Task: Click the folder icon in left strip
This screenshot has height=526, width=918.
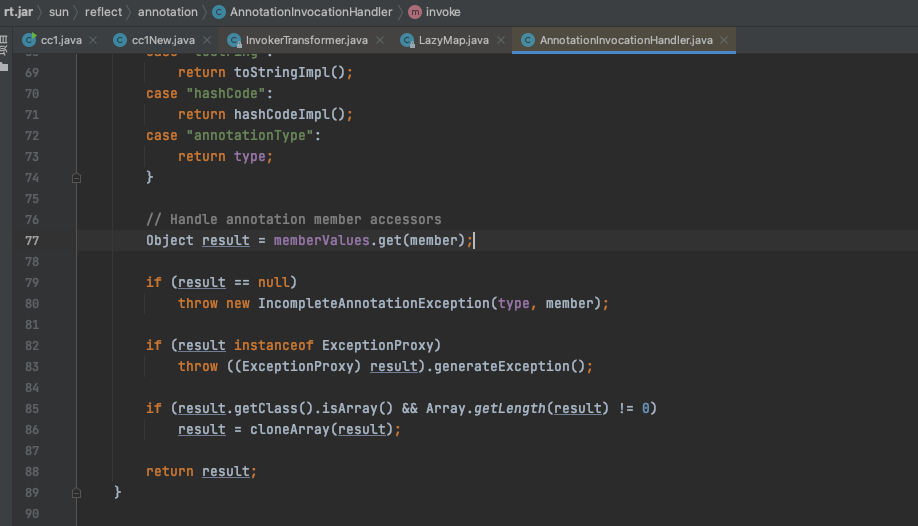Action: [x=4, y=67]
